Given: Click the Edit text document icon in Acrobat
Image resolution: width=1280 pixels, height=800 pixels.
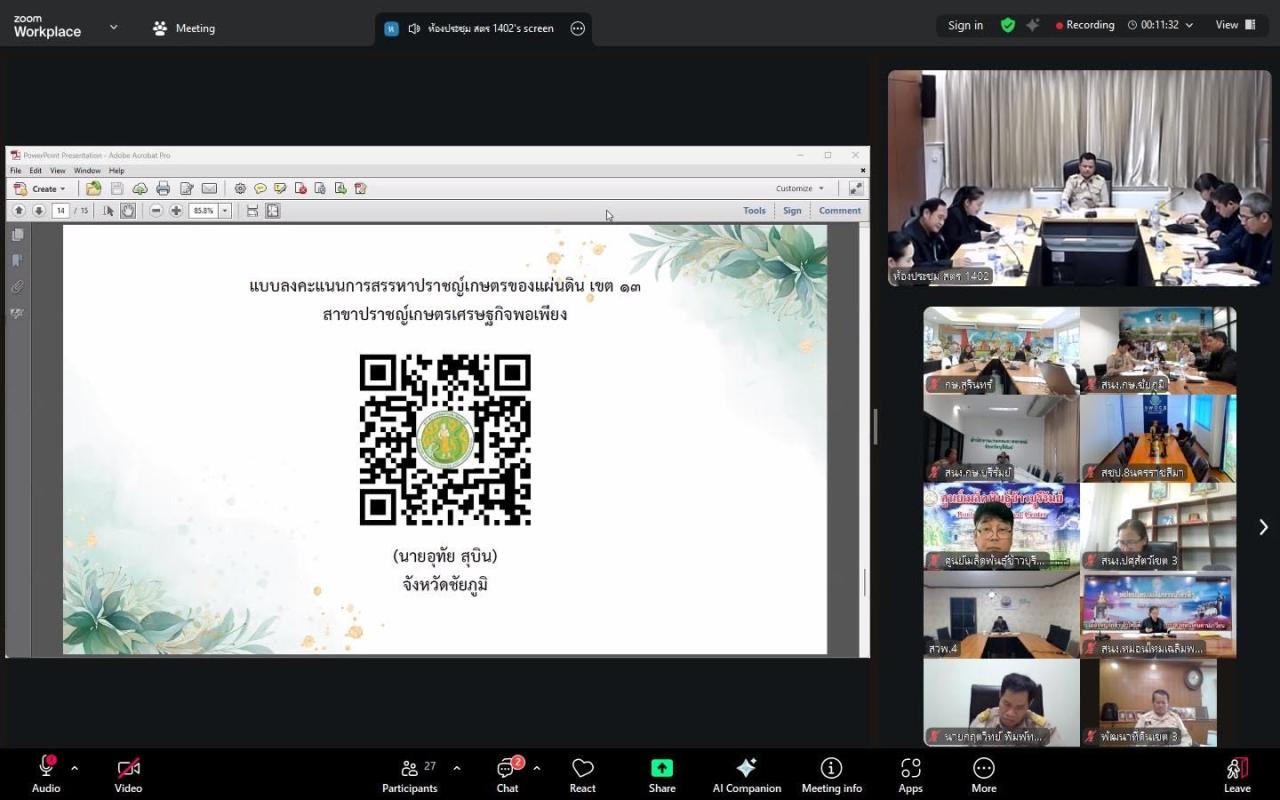Looking at the screenshot, I should pyautogui.click(x=186, y=188).
